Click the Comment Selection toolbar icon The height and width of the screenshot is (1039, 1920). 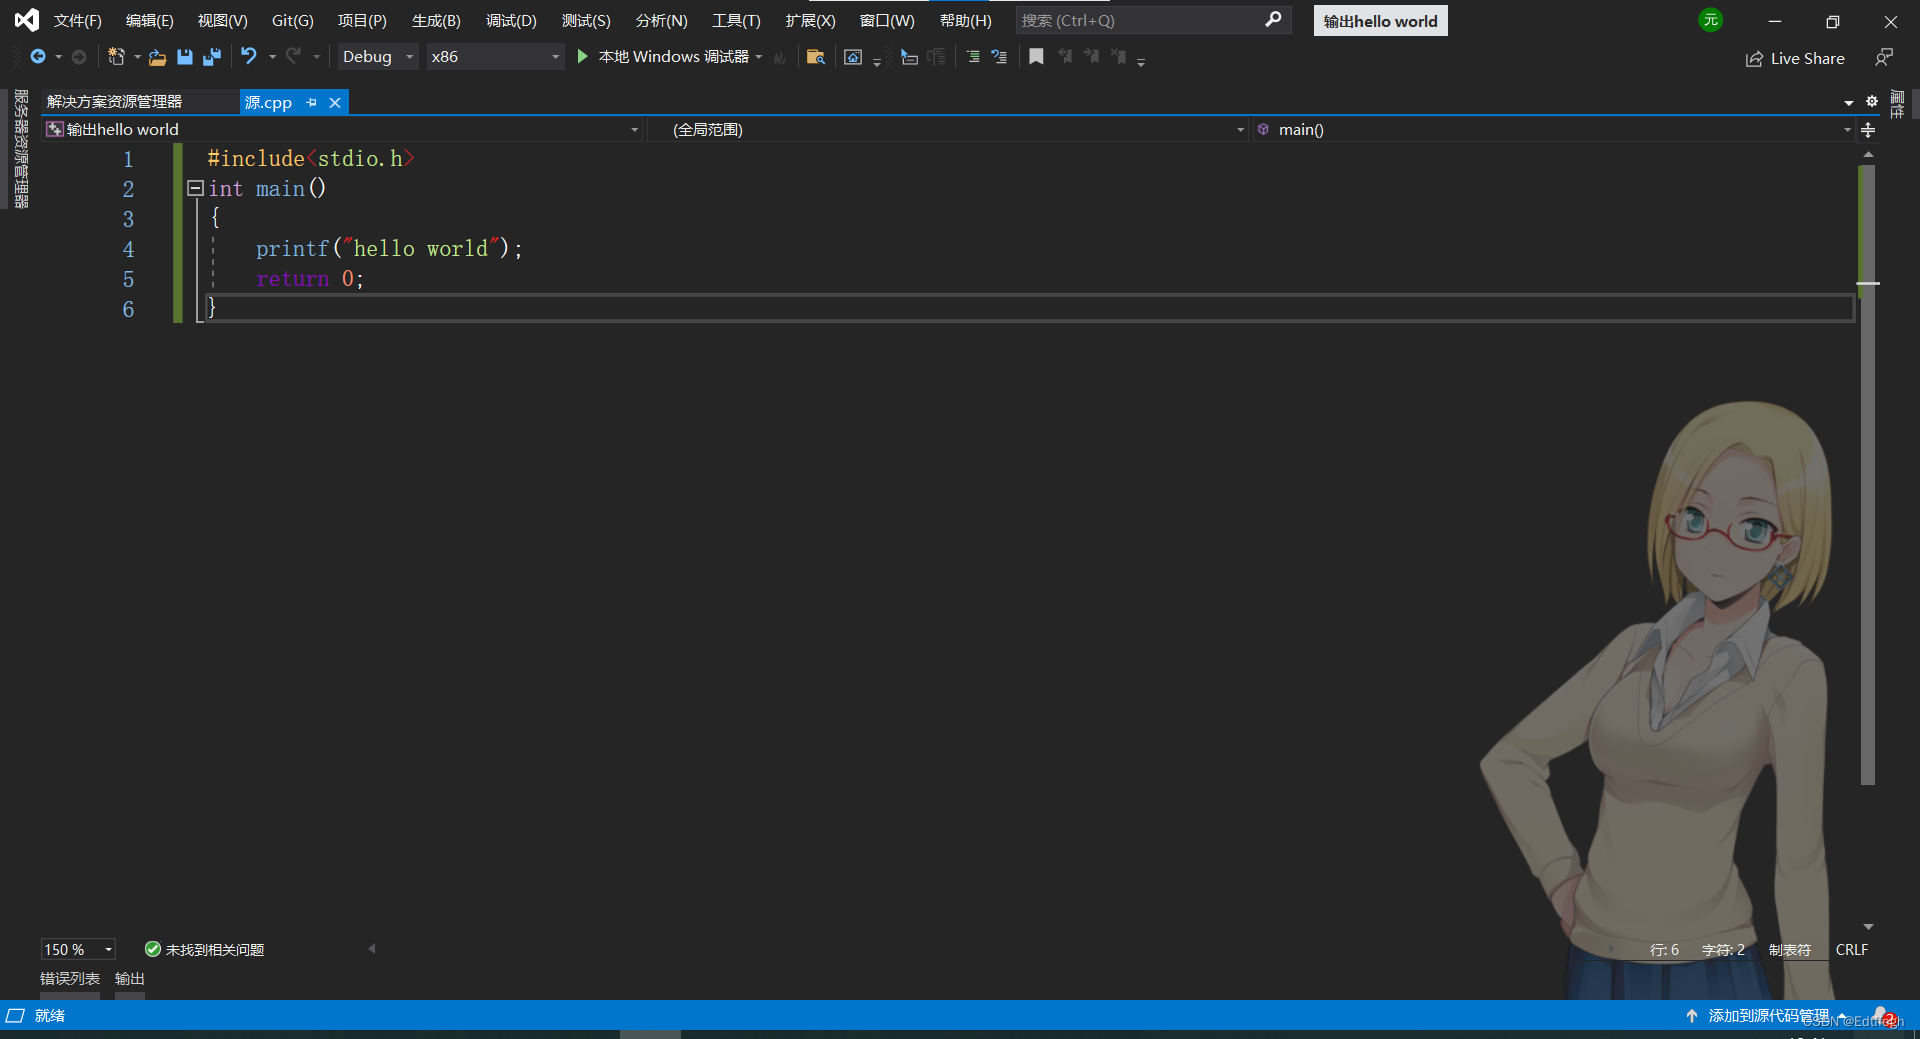pos(999,57)
